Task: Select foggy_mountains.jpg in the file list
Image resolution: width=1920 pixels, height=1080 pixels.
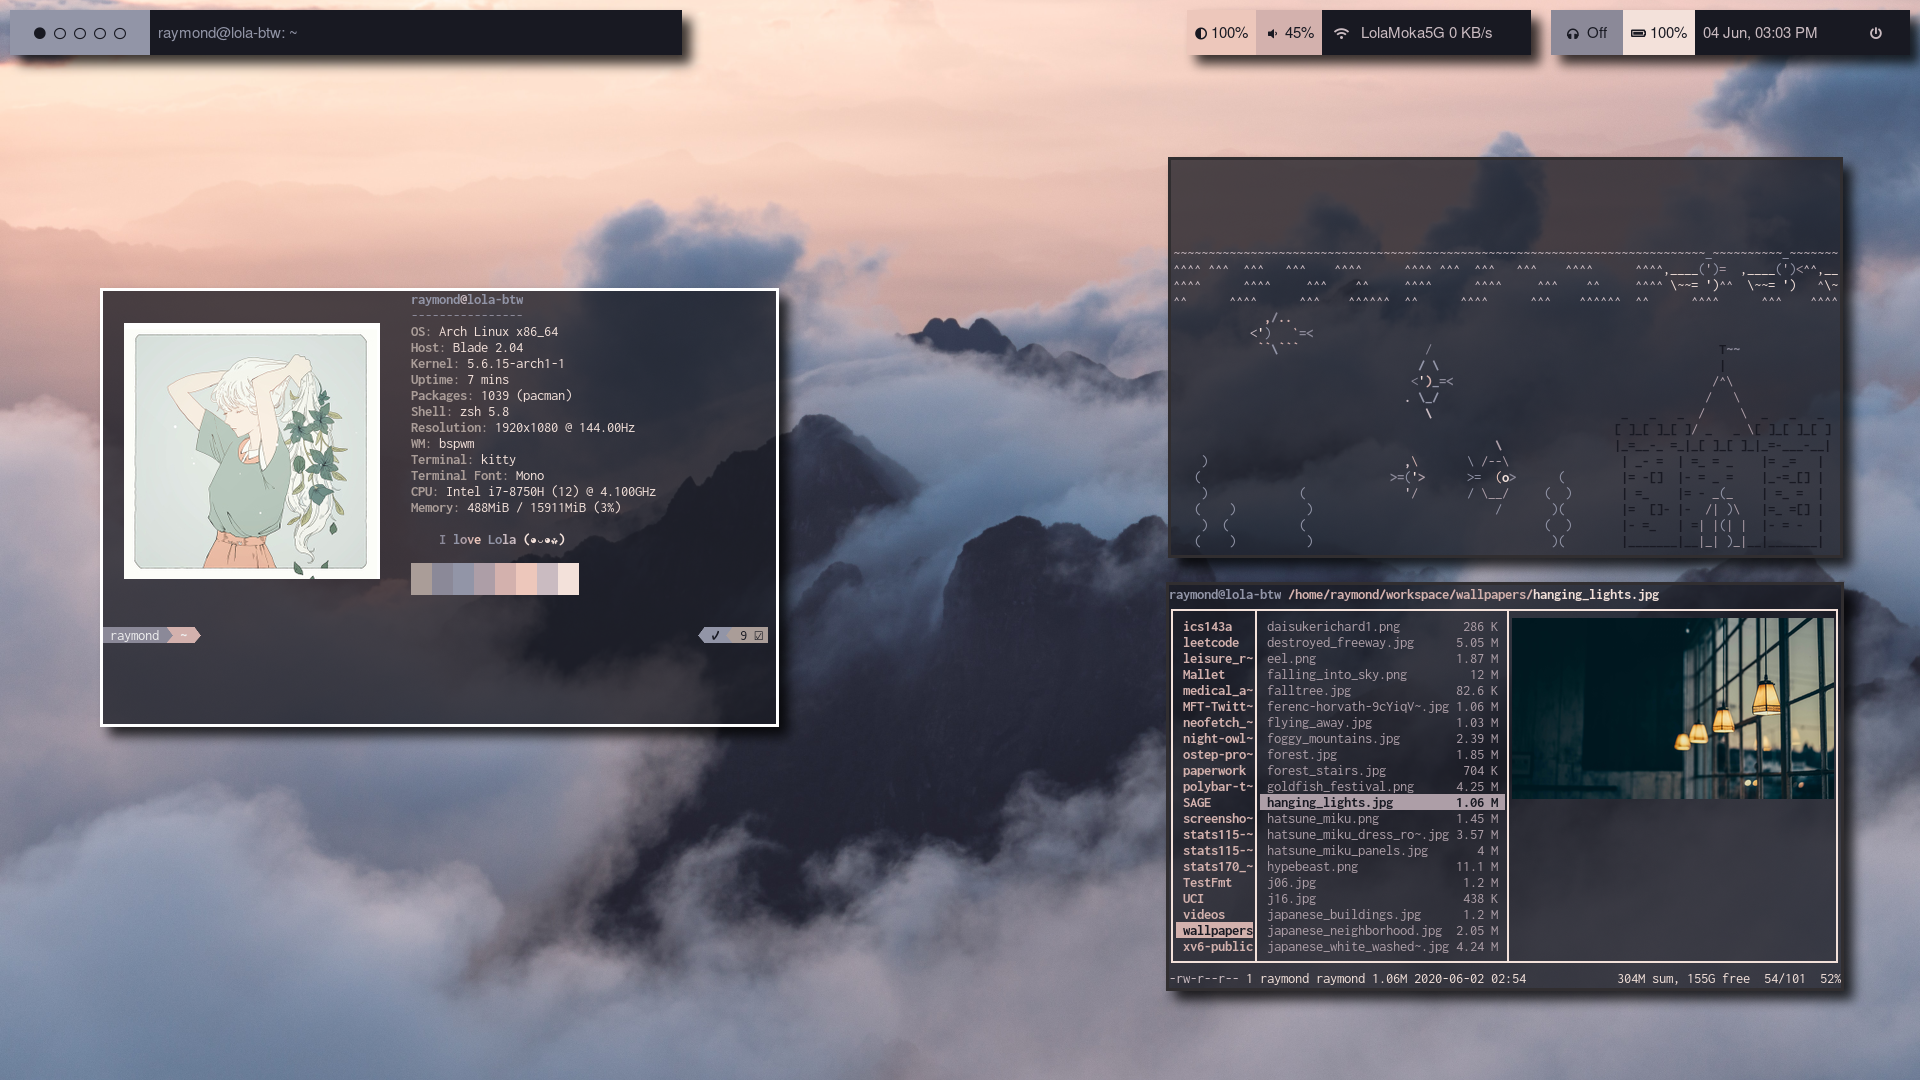Action: point(1332,738)
